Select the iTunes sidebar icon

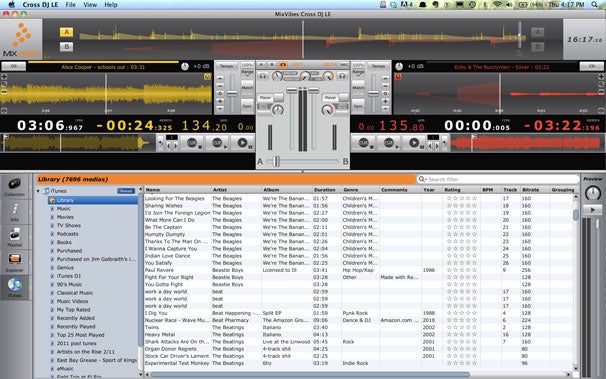click(15, 288)
